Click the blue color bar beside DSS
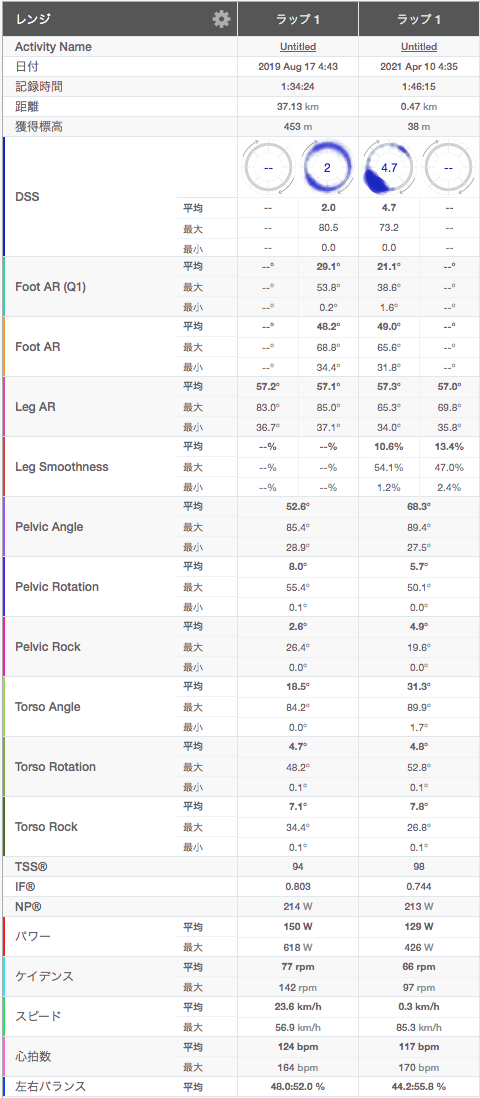 point(4,197)
